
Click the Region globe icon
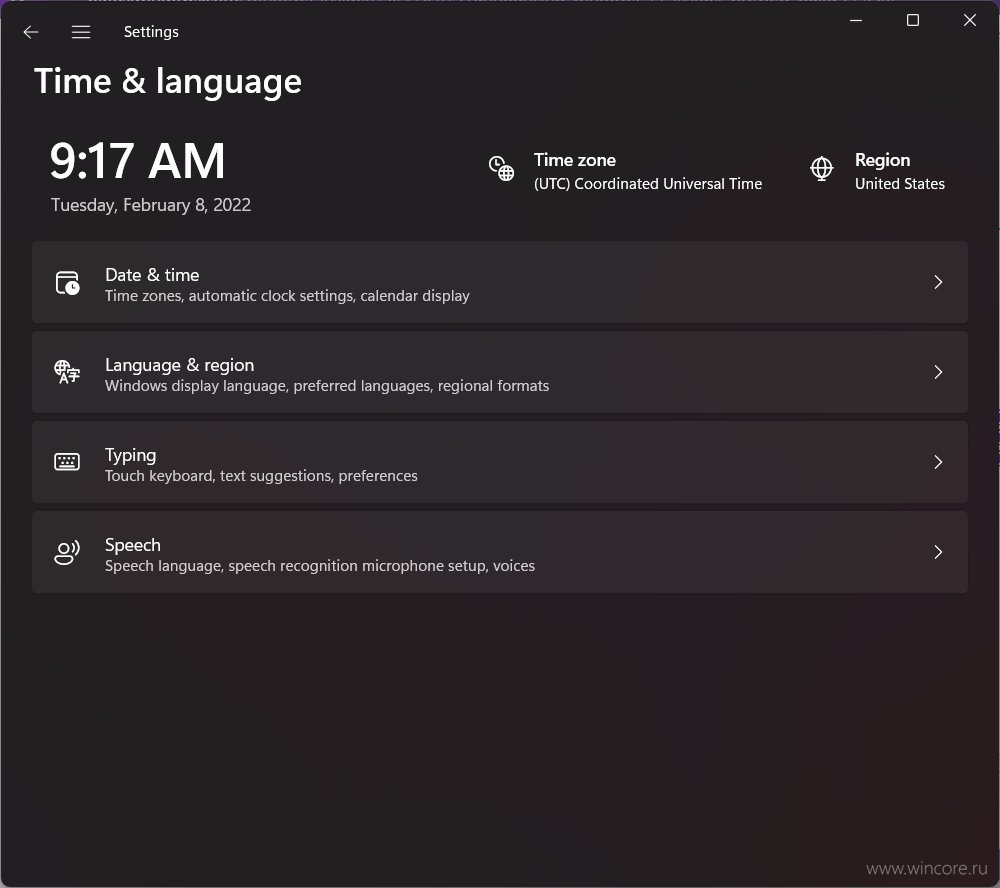(x=821, y=168)
